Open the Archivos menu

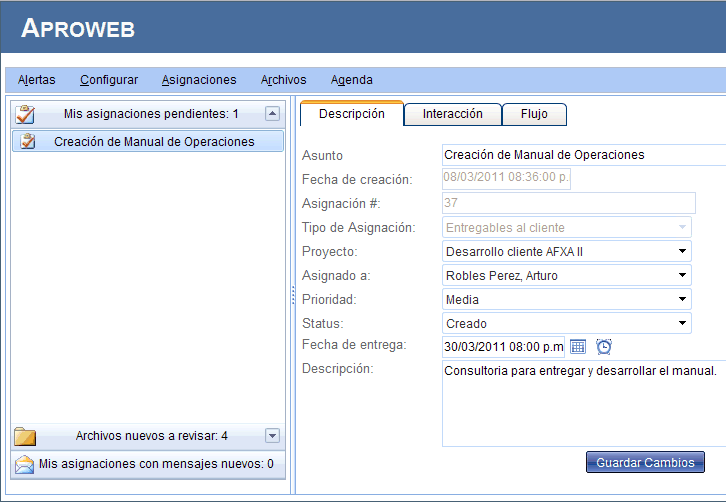point(283,80)
